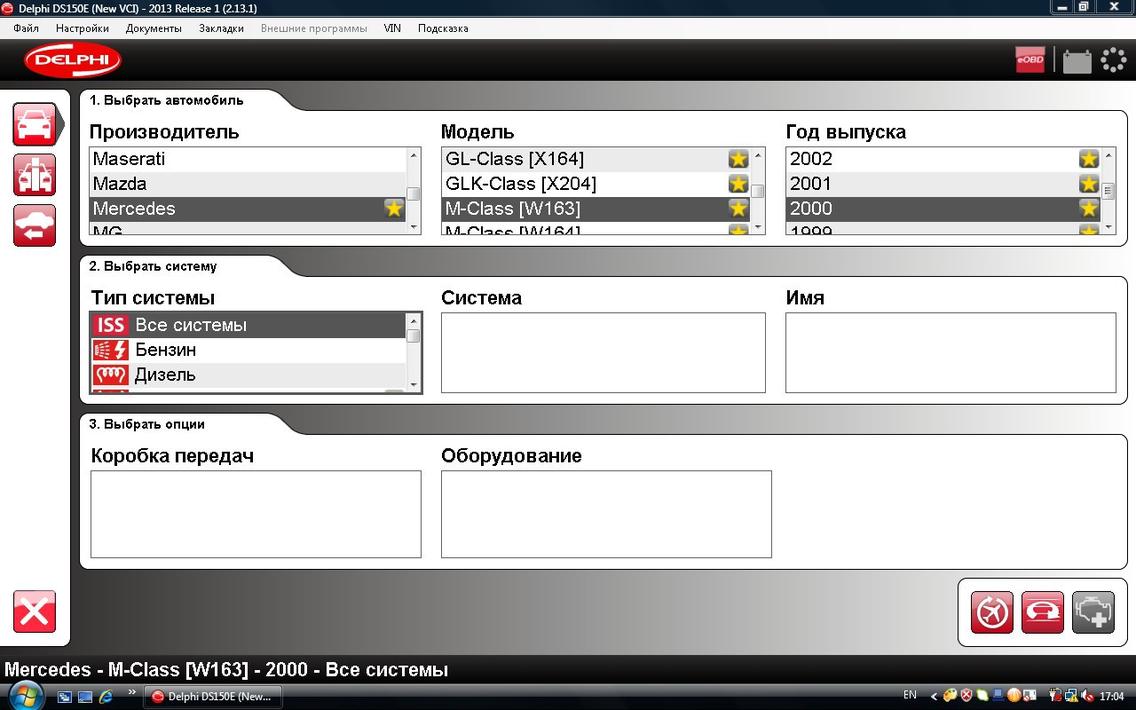Viewport: 1136px width, 710px height.
Task: Click the battery icon in header
Action: coord(1077,60)
